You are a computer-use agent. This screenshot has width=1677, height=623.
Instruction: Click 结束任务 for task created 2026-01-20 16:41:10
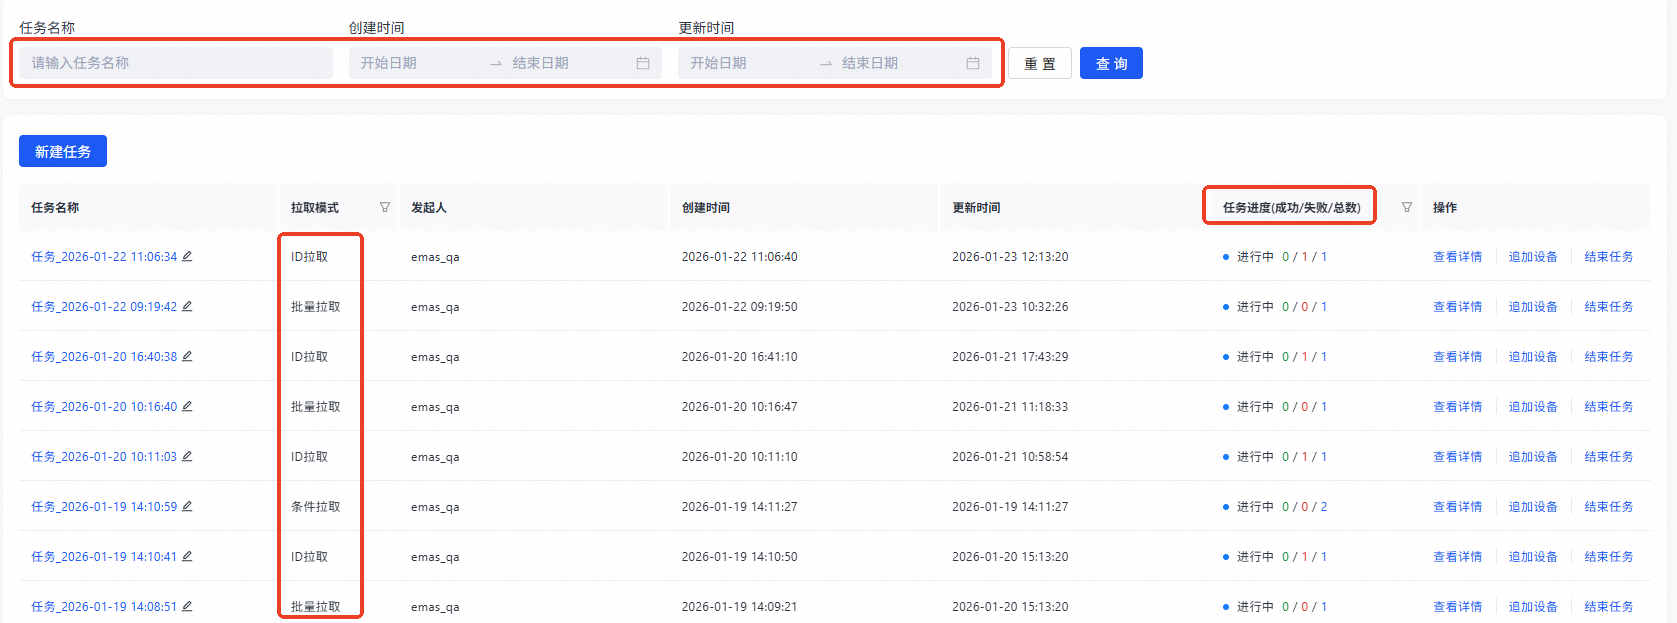click(x=1609, y=357)
